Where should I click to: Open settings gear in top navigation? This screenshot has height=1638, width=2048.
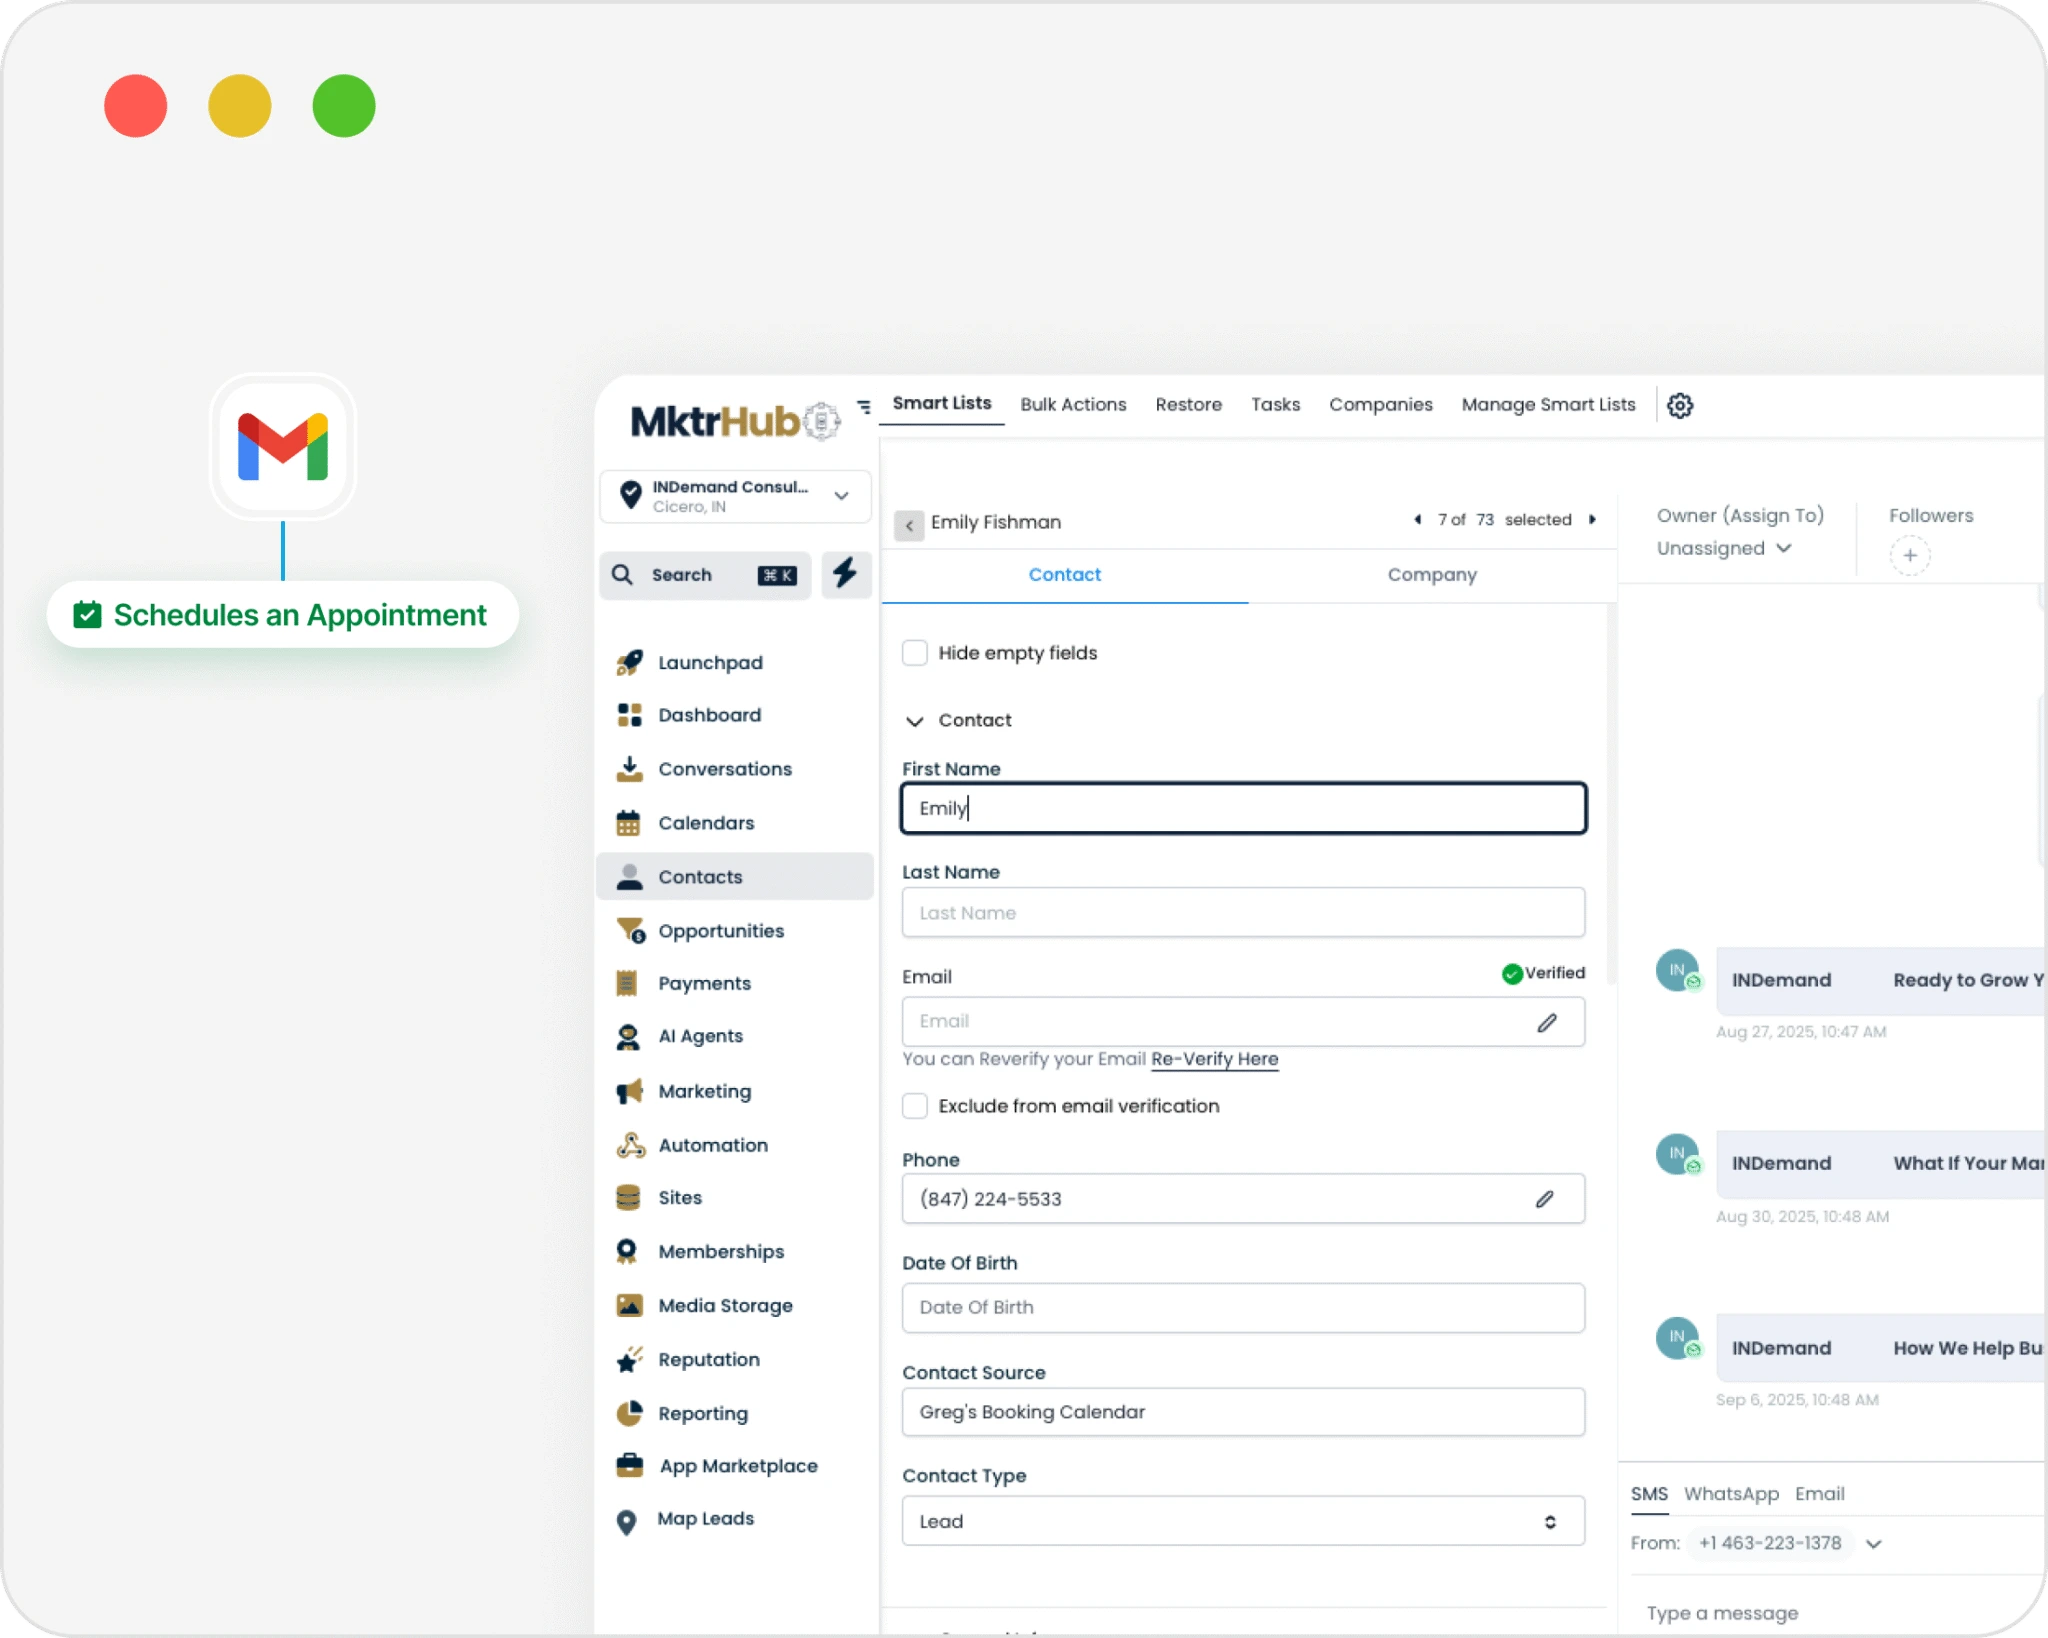(1680, 405)
